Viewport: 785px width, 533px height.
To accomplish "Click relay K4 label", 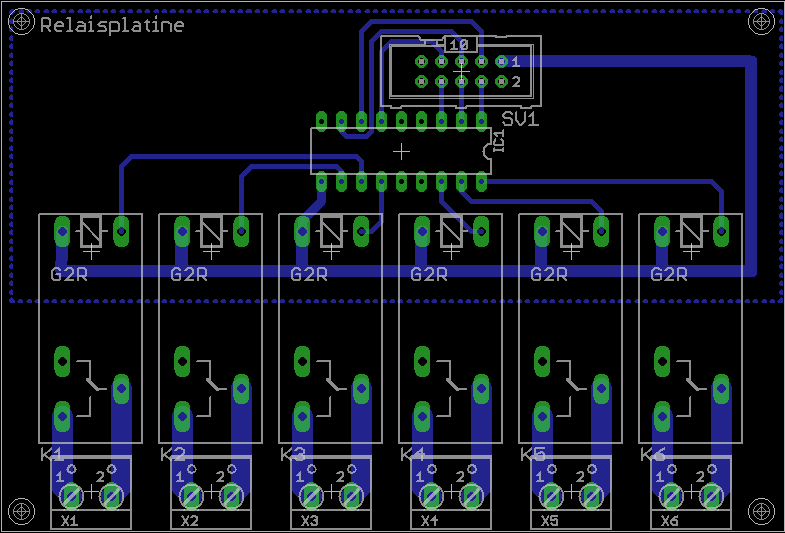I will click(413, 454).
